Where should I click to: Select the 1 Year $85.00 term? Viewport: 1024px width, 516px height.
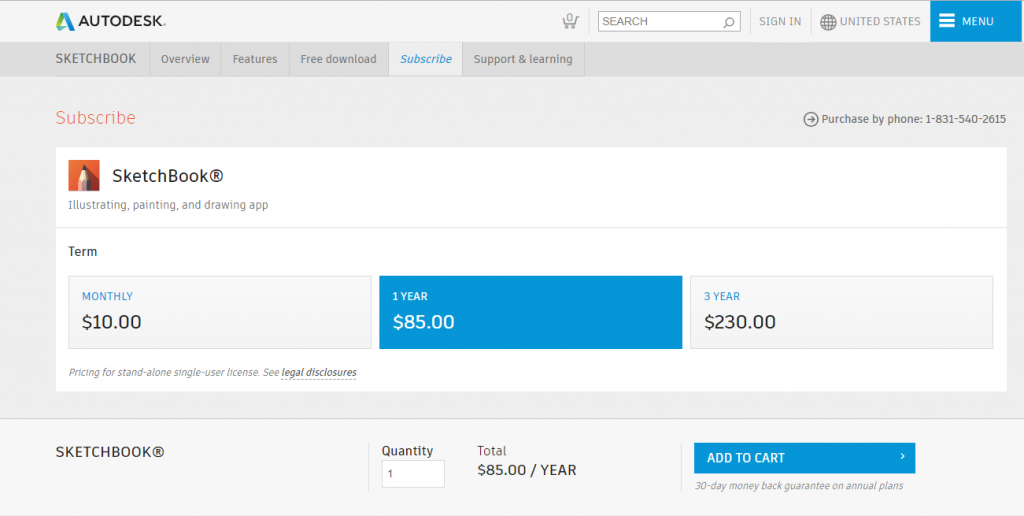(530, 312)
